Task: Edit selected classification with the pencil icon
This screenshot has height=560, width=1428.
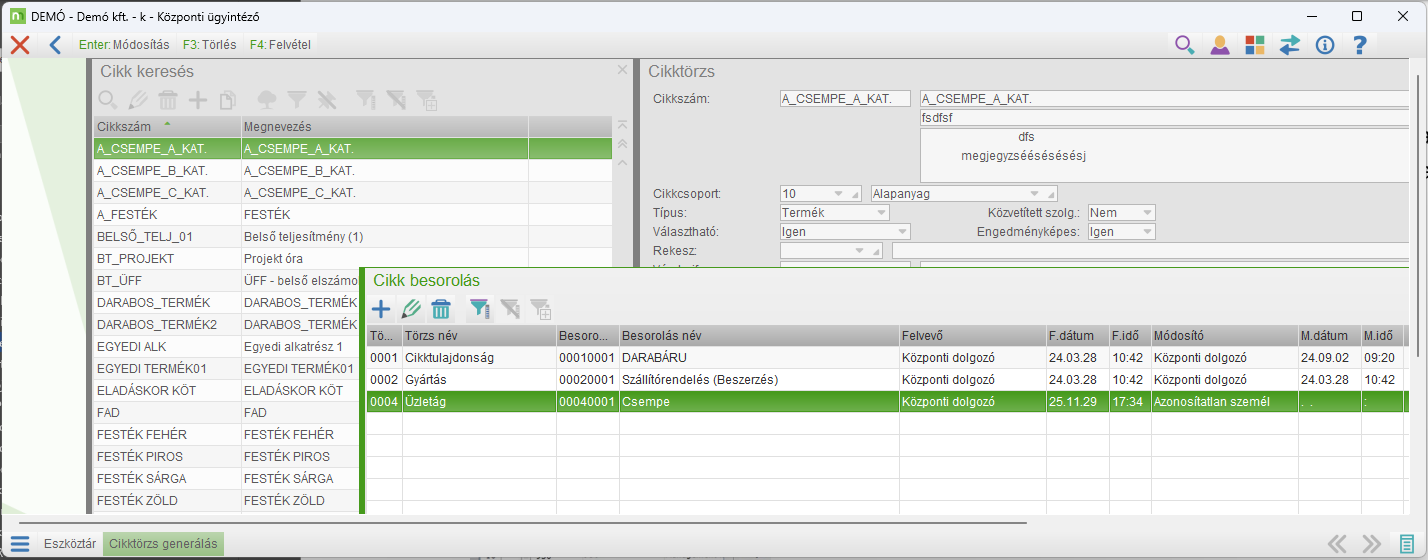Action: (x=411, y=309)
